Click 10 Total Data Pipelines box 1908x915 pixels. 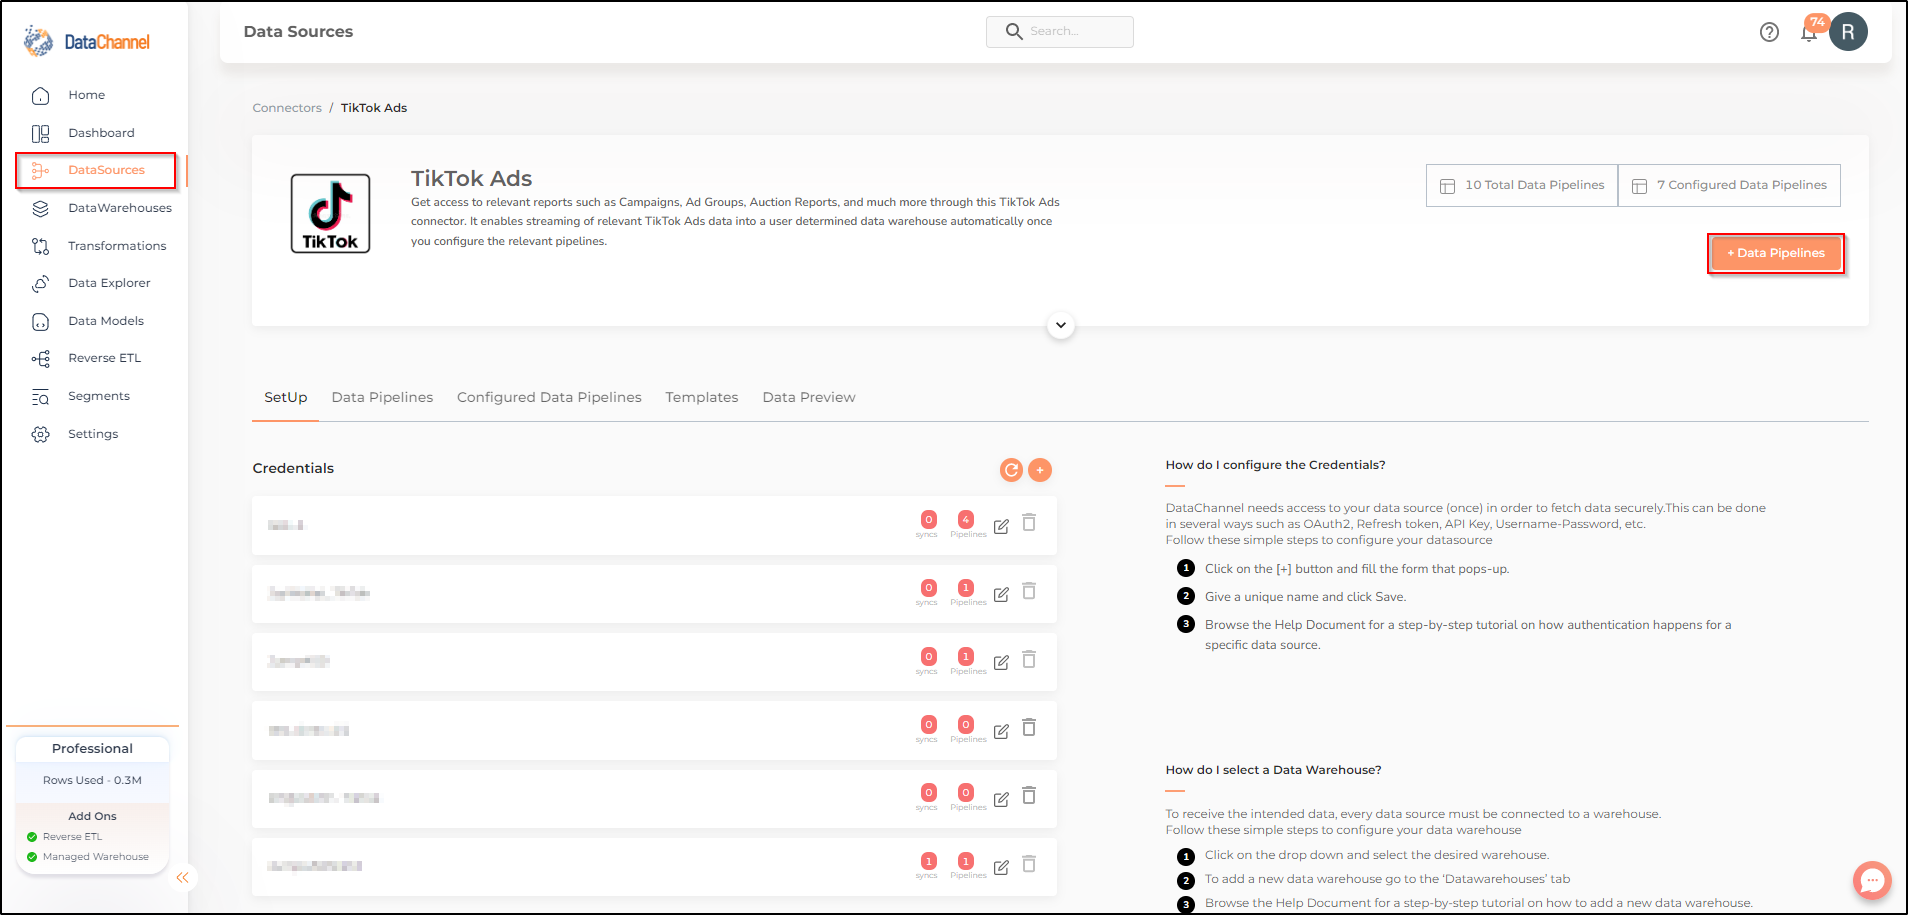(1522, 185)
